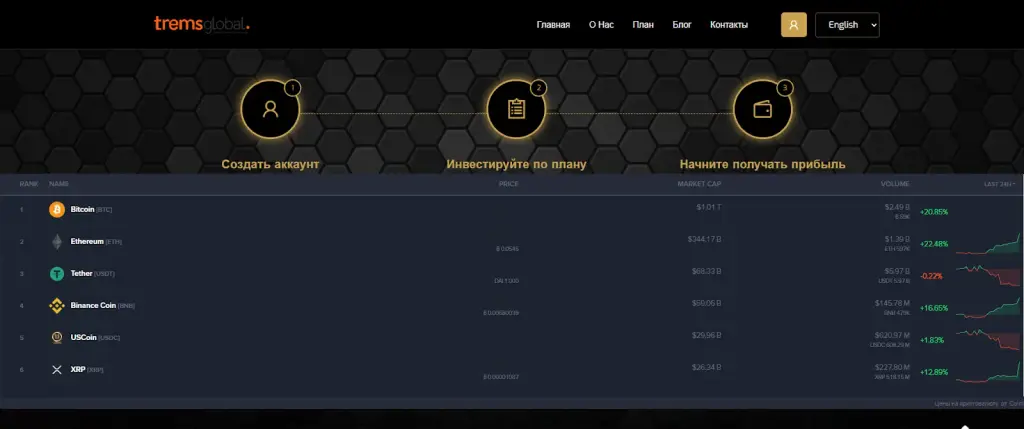Click the create account person icon
1024x429 pixels.
pos(270,109)
